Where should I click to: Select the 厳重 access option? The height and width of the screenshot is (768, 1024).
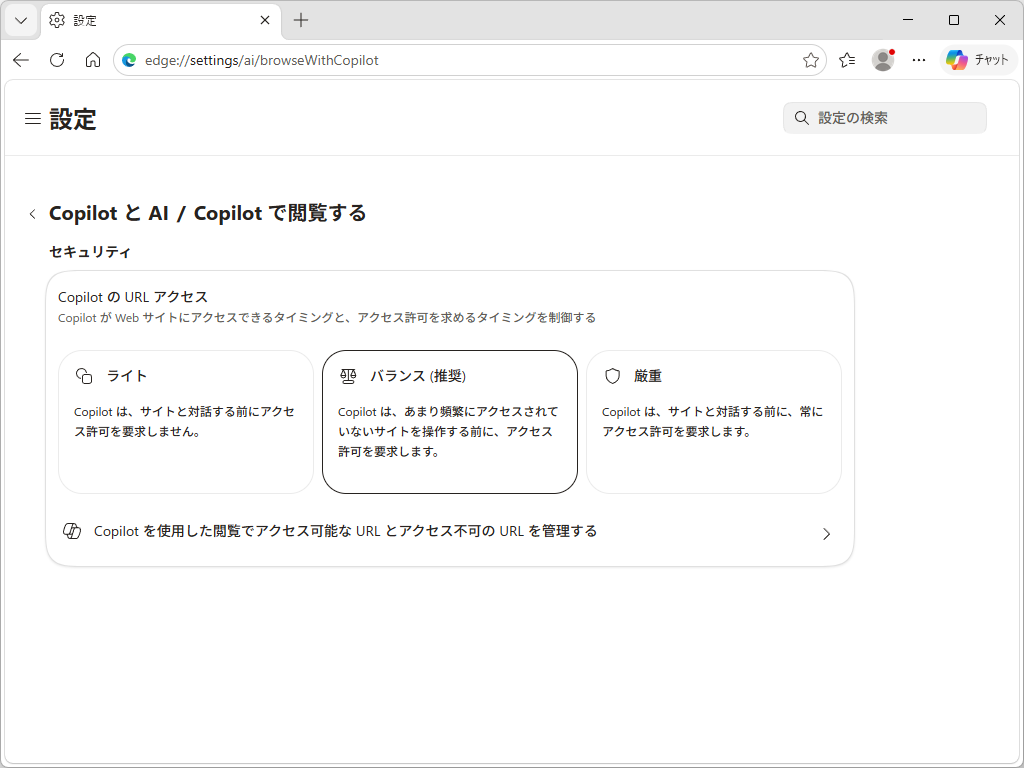(x=713, y=422)
